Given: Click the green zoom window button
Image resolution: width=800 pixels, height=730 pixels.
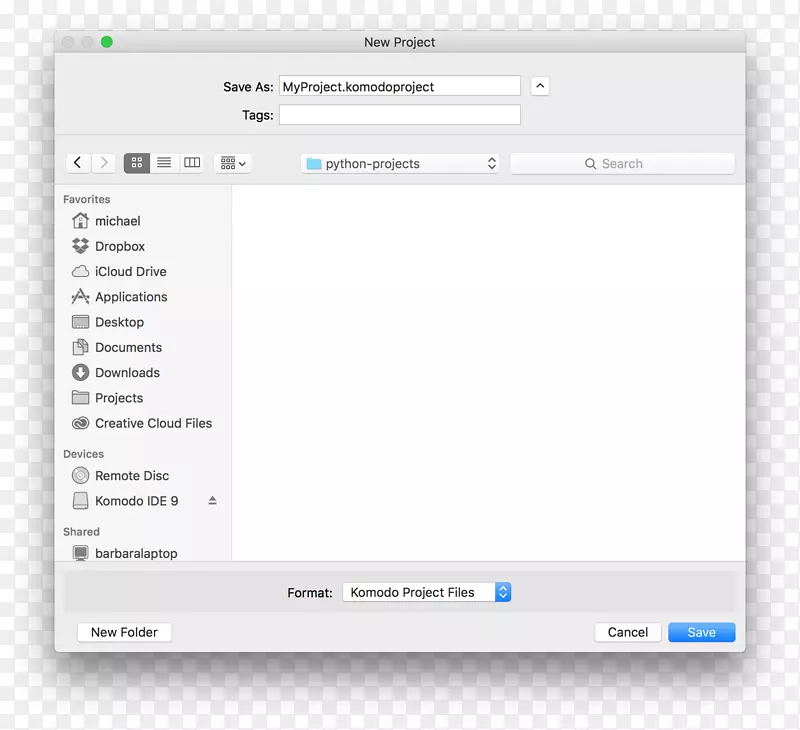Looking at the screenshot, I should tap(107, 42).
